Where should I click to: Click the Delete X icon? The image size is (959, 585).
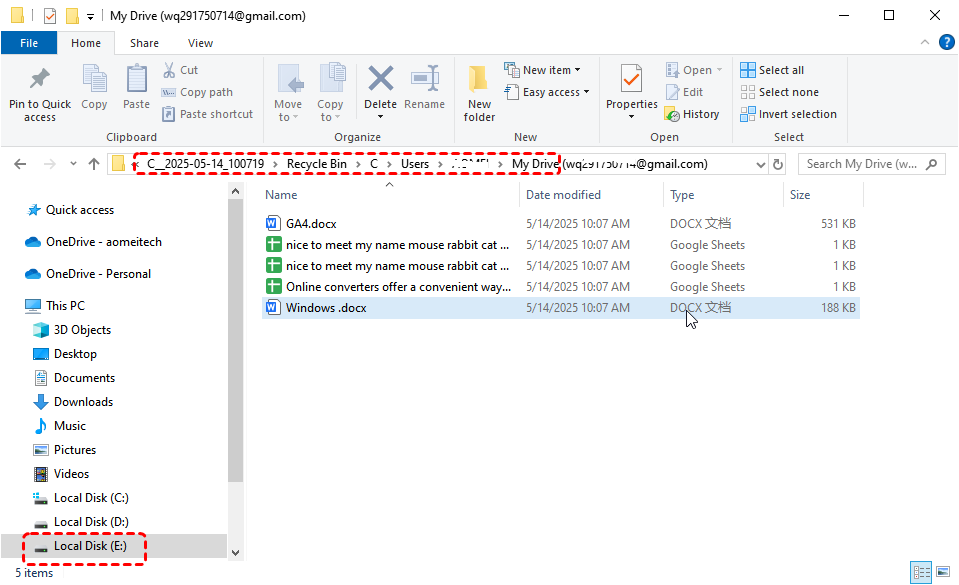380,78
